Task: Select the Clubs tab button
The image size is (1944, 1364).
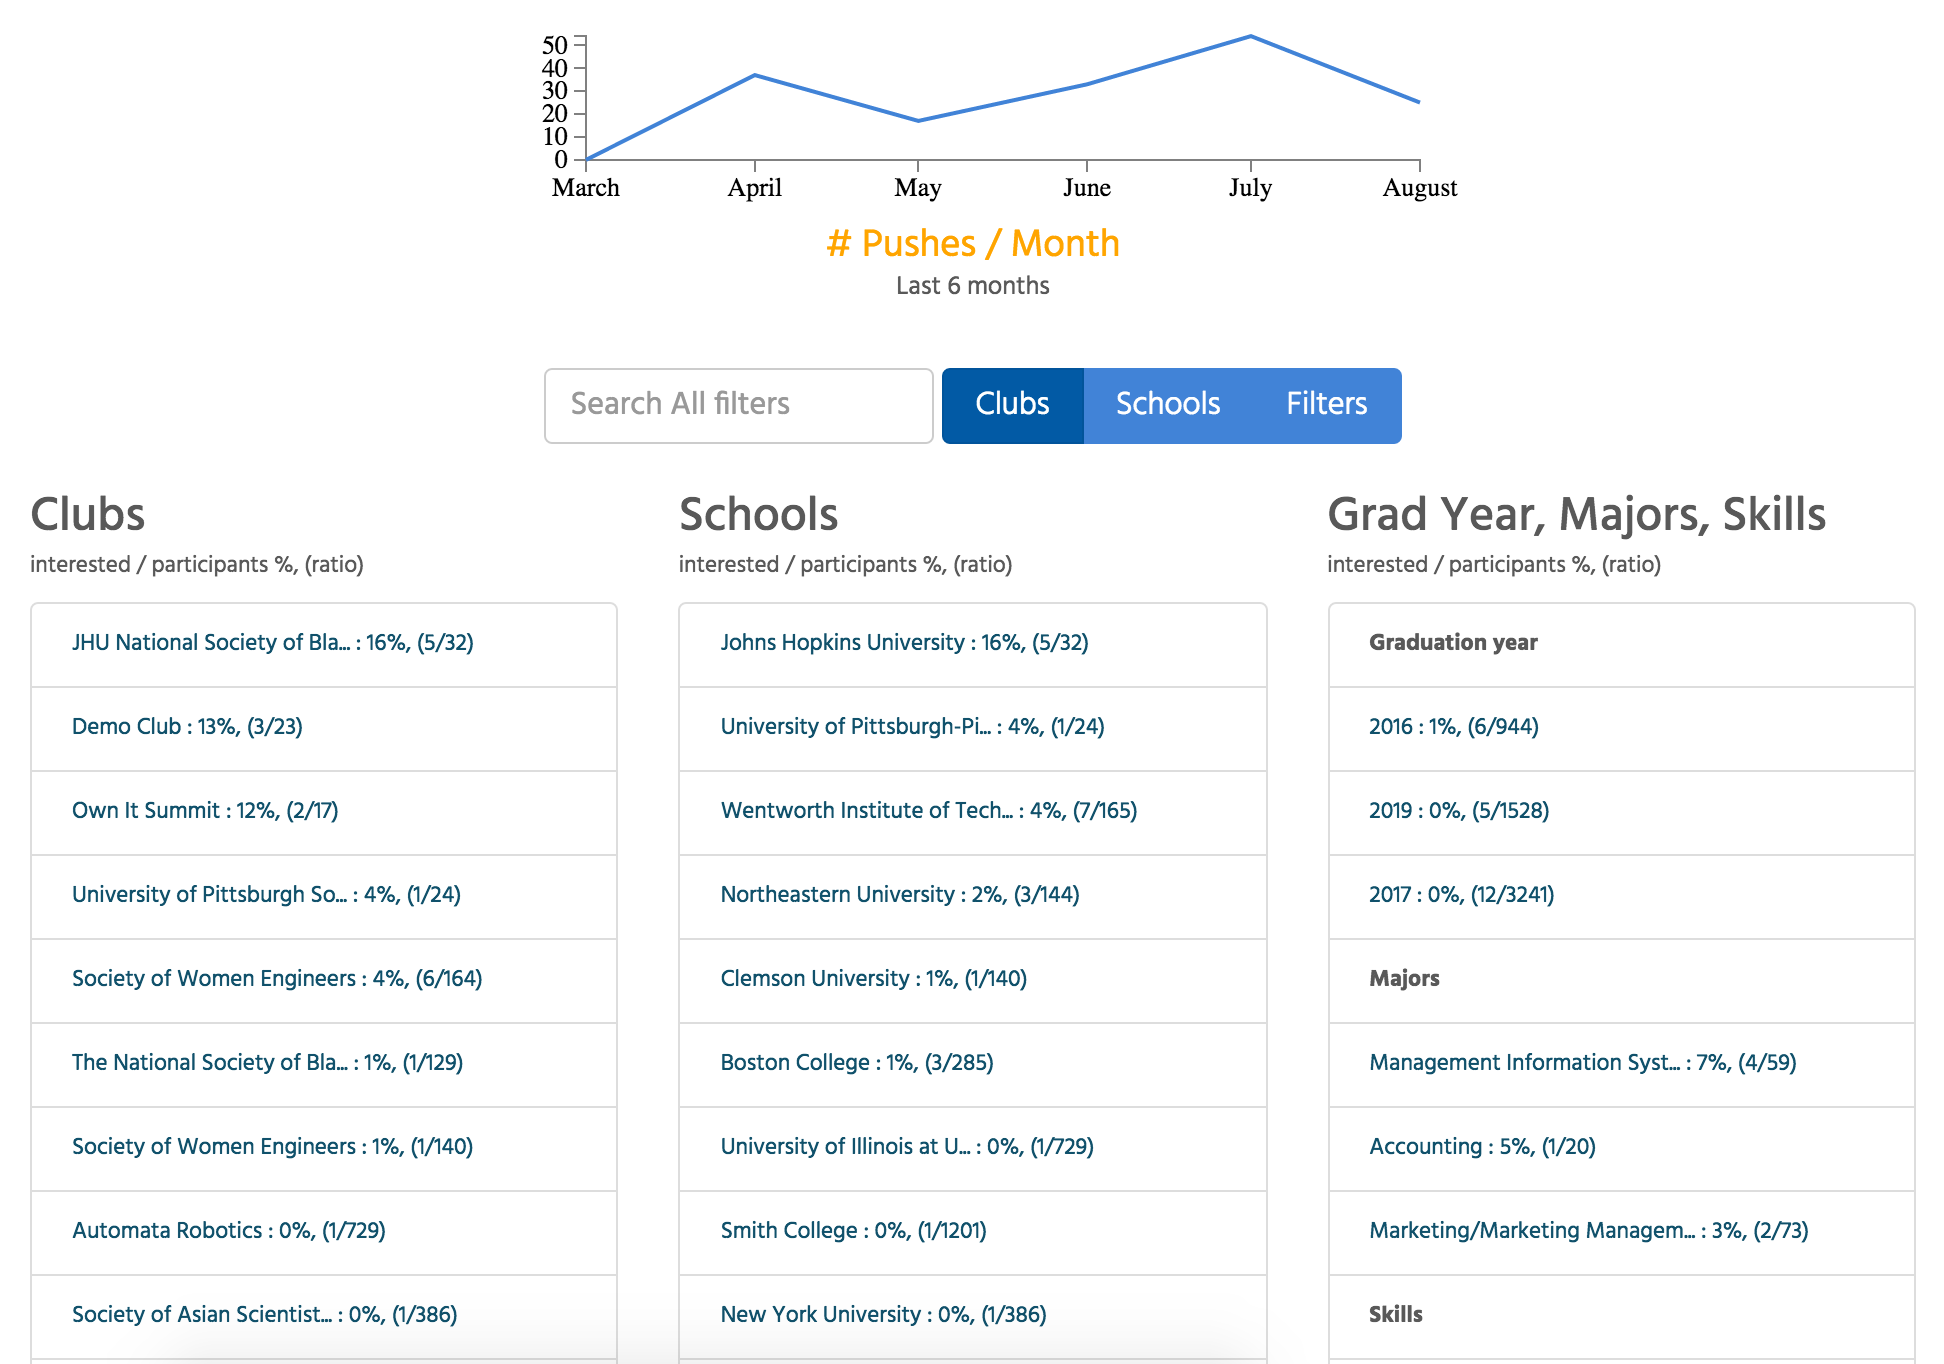Action: coord(1012,405)
